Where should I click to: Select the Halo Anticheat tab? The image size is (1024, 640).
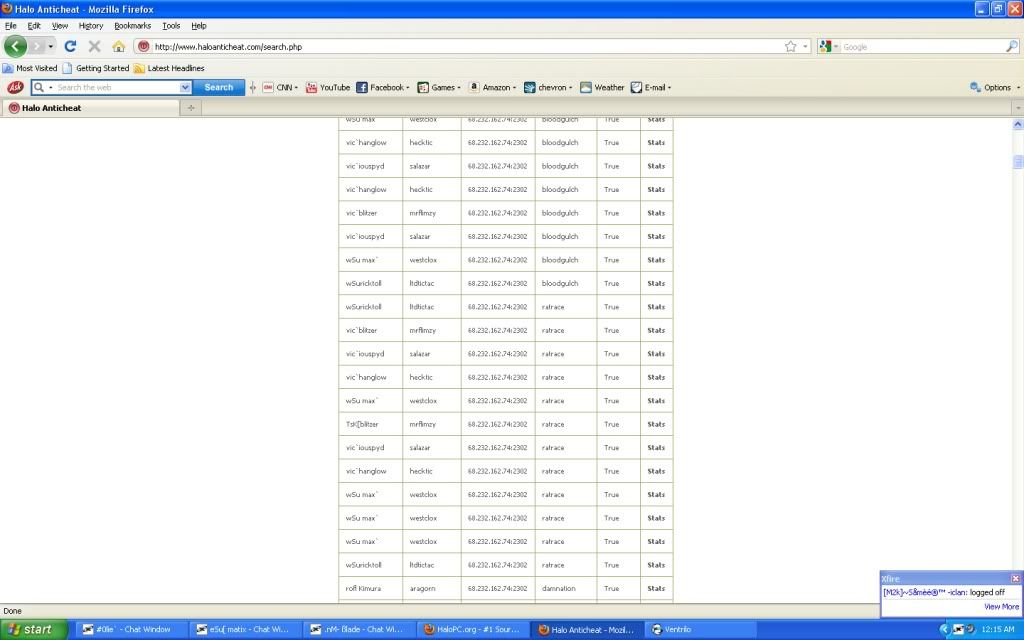52,107
